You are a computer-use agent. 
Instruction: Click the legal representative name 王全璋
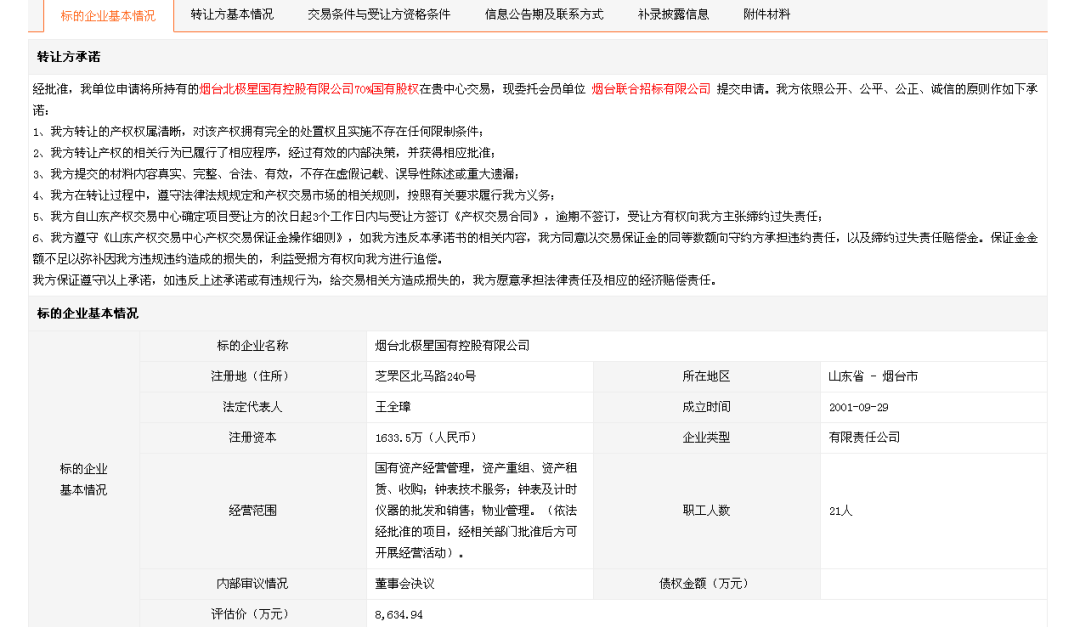[x=393, y=407]
